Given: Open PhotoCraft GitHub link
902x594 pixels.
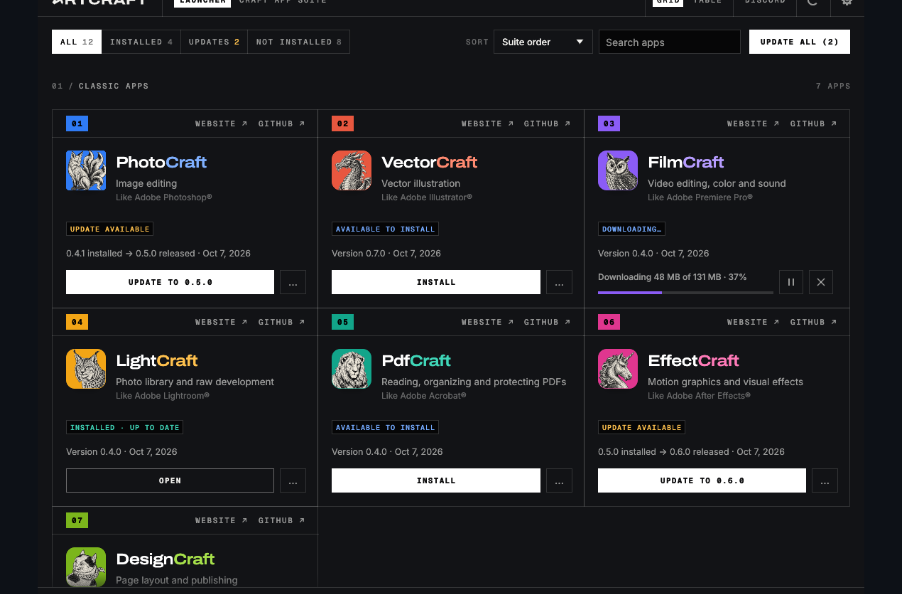Looking at the screenshot, I should tap(281, 124).
